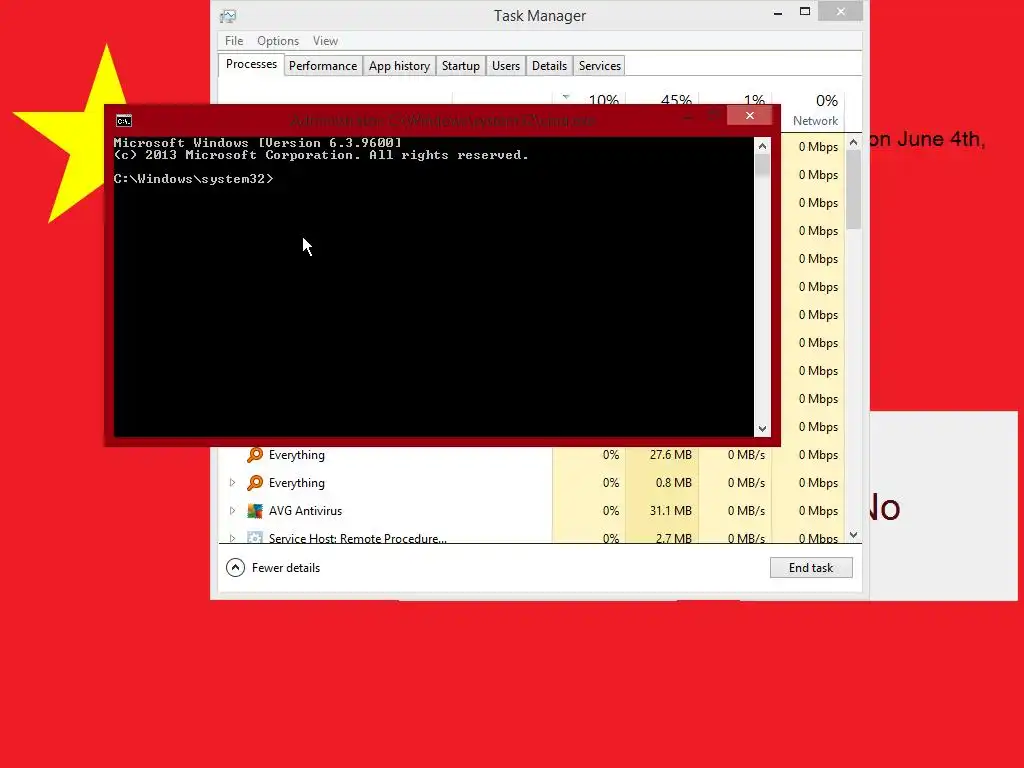Click the command prompt scrollbar thumb
Screen dimensions: 1024x768
pos(762,166)
